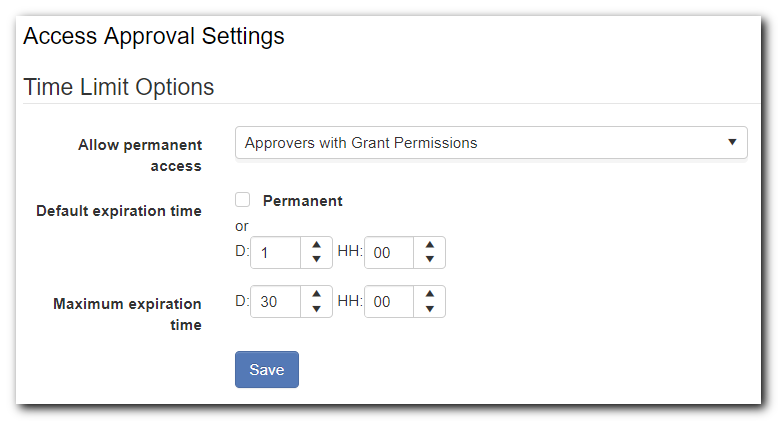
Task: Increase maximum expiration hours with up arrow
Action: (430, 294)
